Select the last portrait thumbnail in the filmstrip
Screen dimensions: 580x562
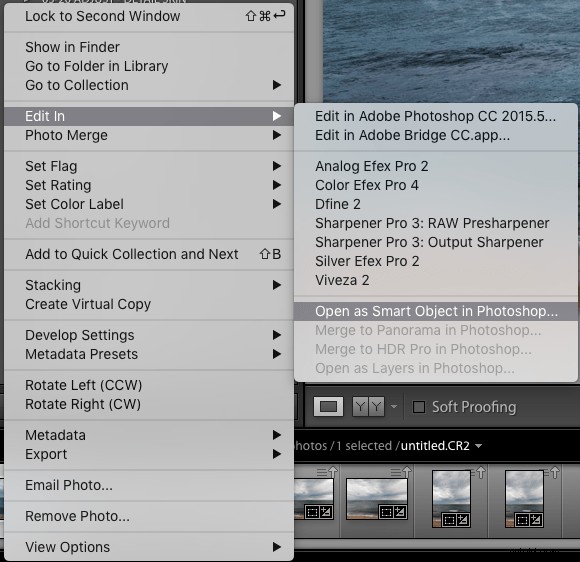(524, 499)
